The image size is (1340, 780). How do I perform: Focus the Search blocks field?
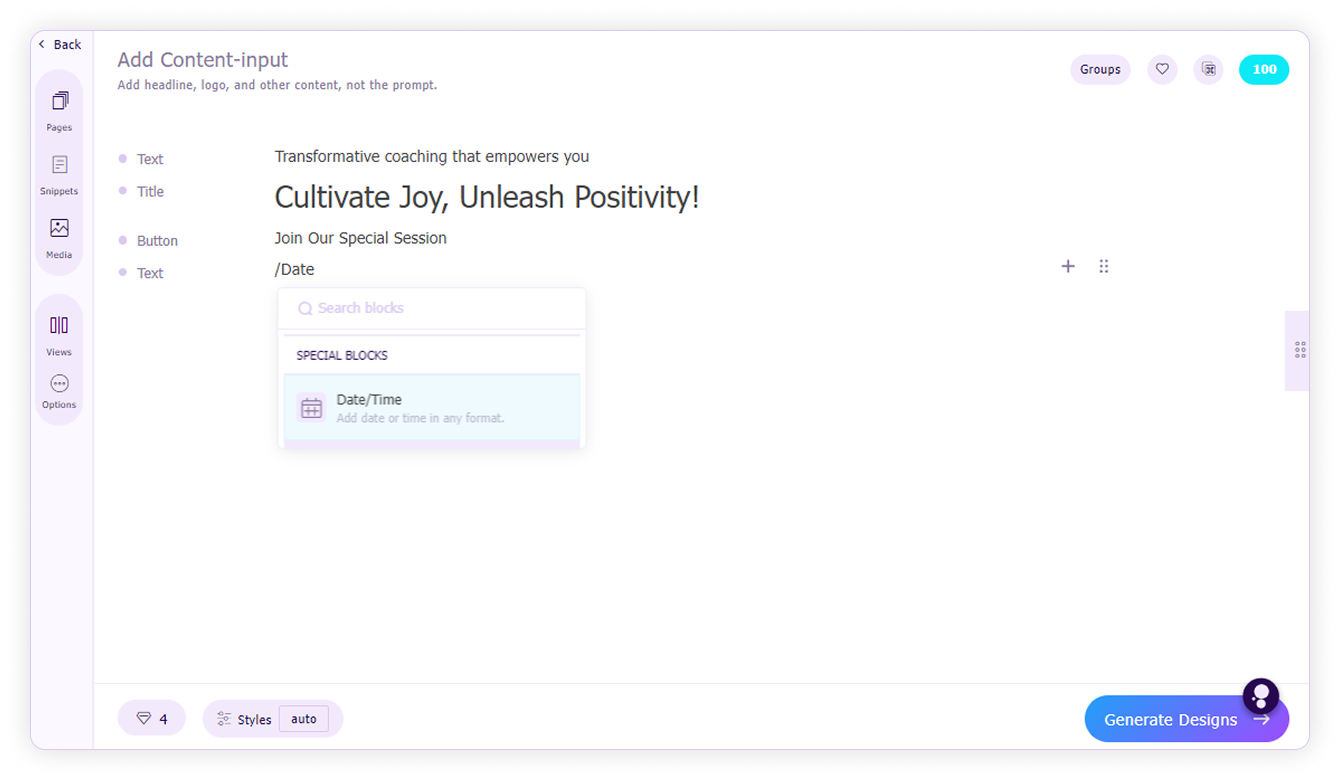[432, 308]
